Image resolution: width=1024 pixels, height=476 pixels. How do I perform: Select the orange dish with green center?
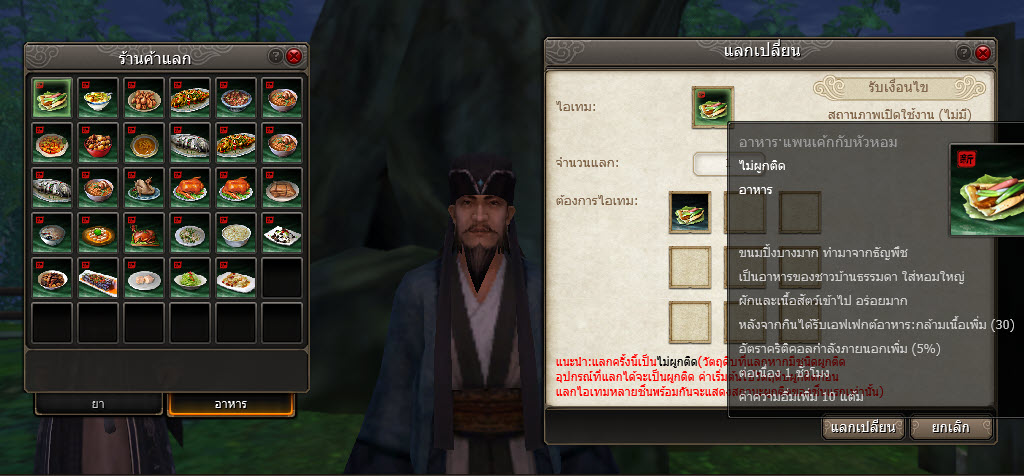(98, 233)
